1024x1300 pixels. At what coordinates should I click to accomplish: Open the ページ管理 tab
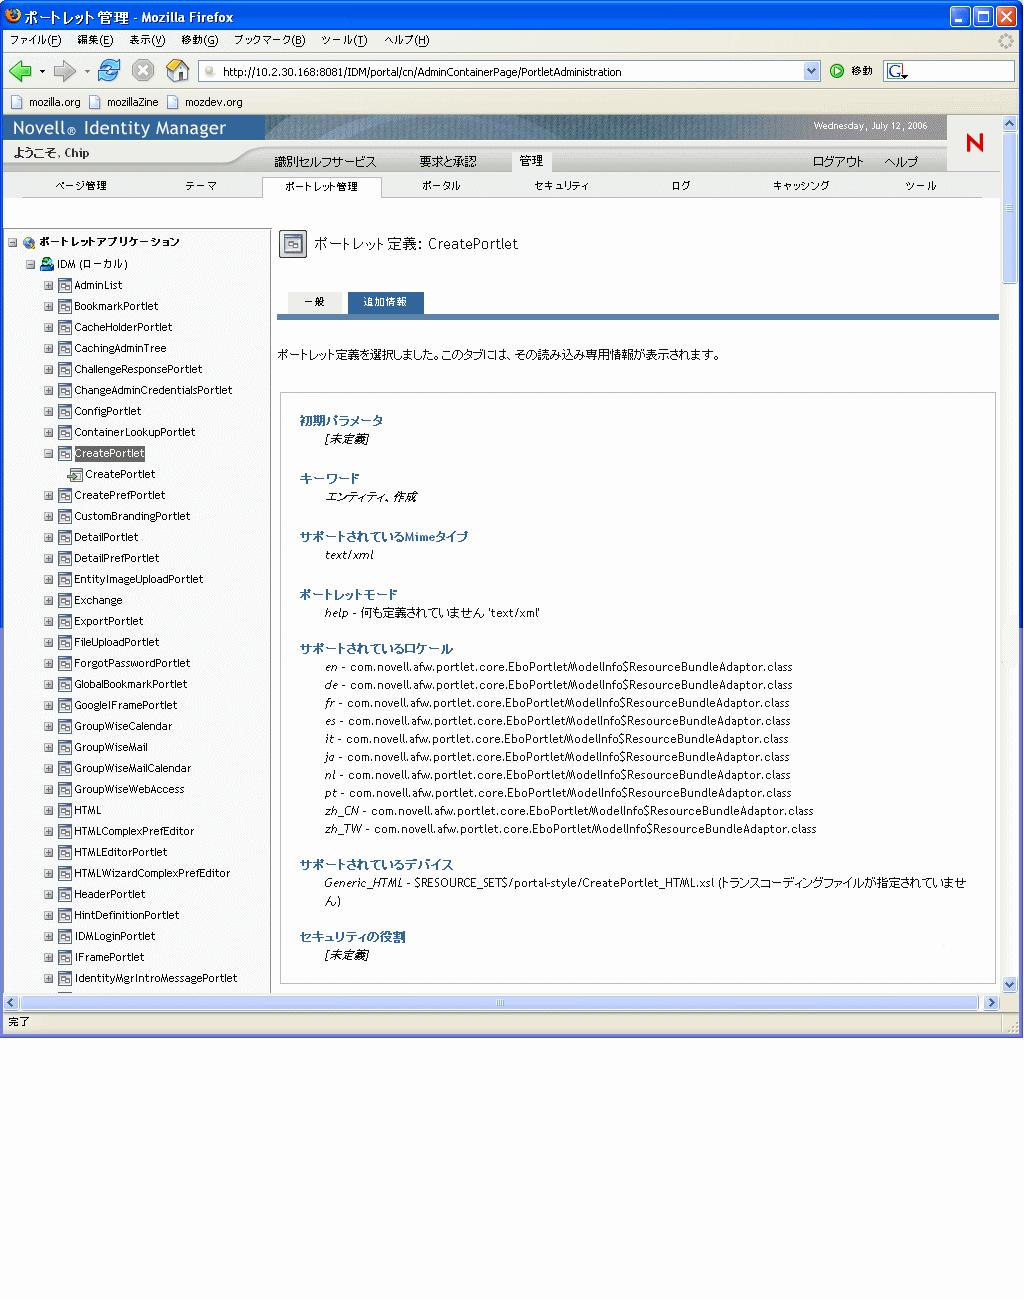(81, 186)
